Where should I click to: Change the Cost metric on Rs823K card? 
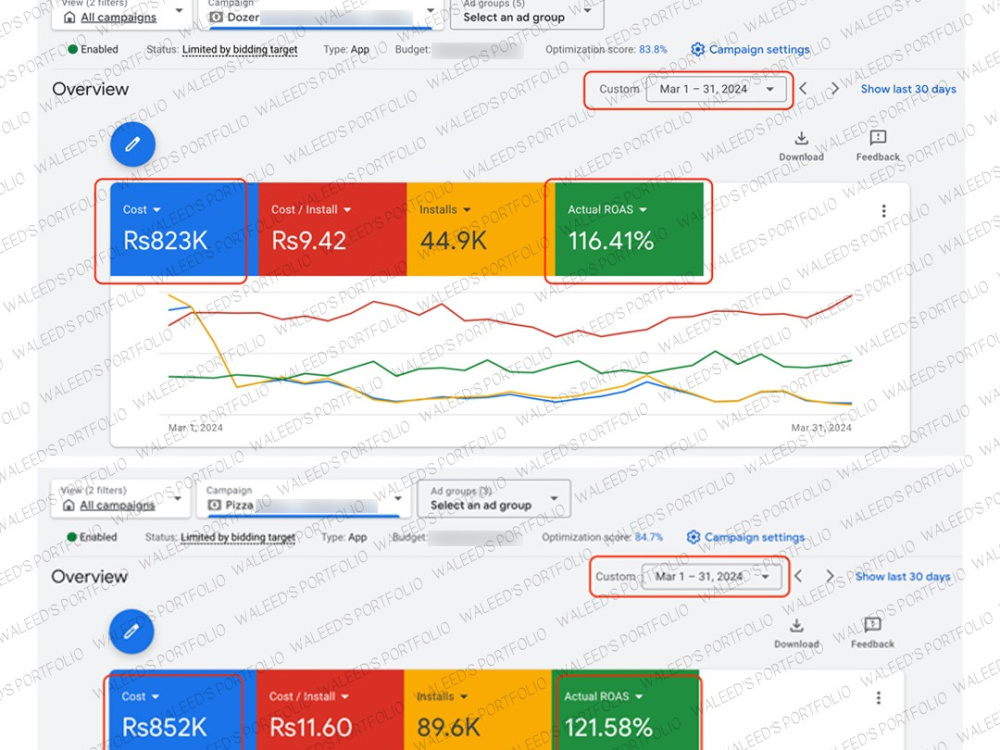142,210
